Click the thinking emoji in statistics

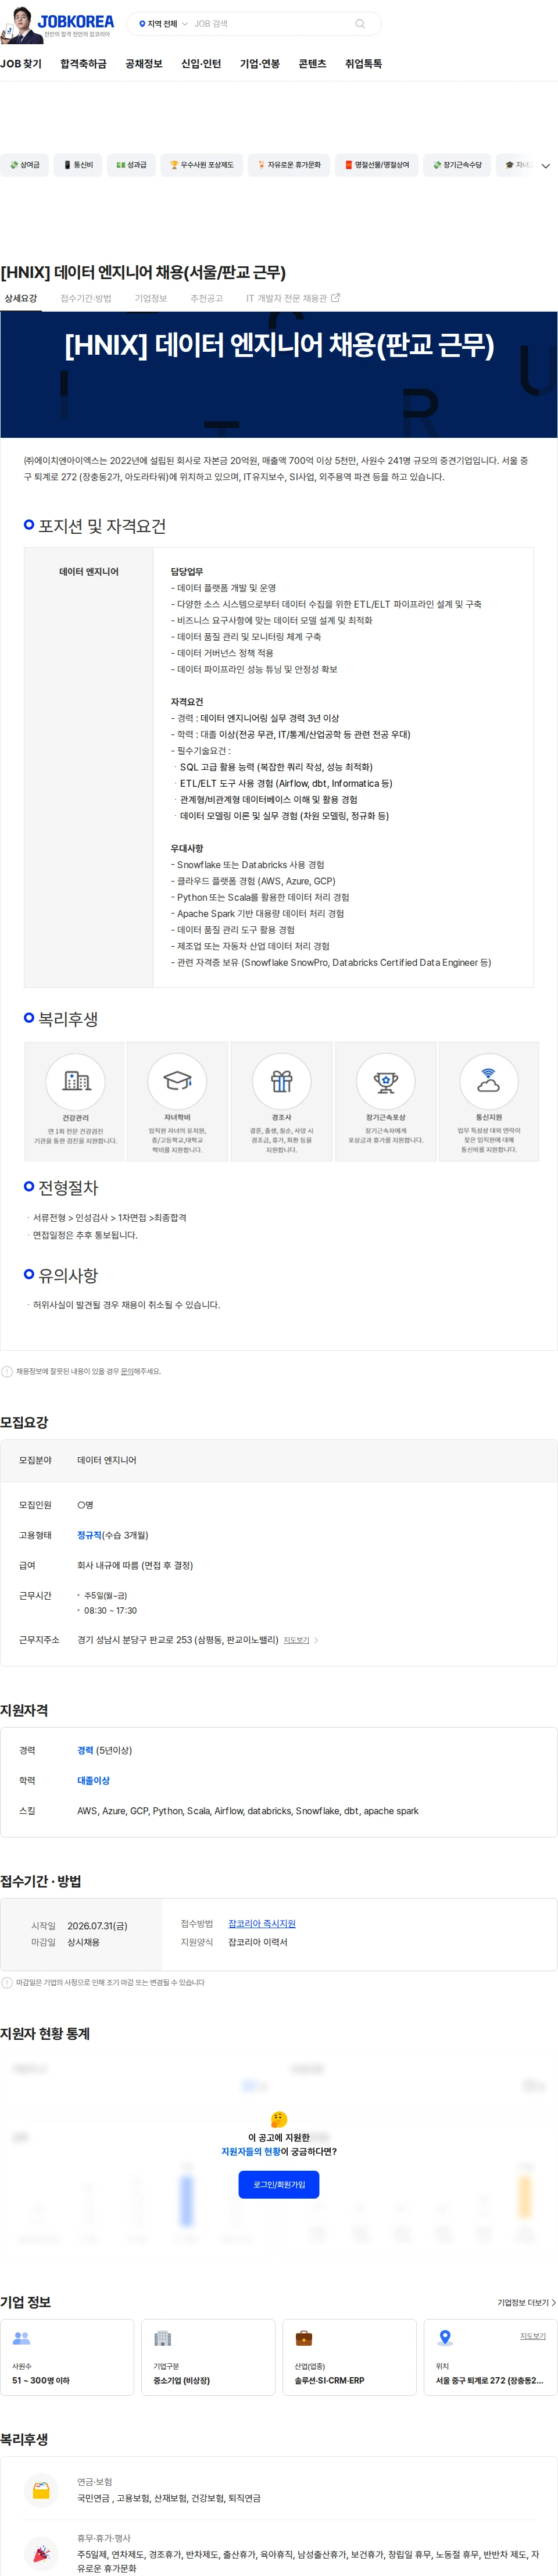(x=279, y=2119)
